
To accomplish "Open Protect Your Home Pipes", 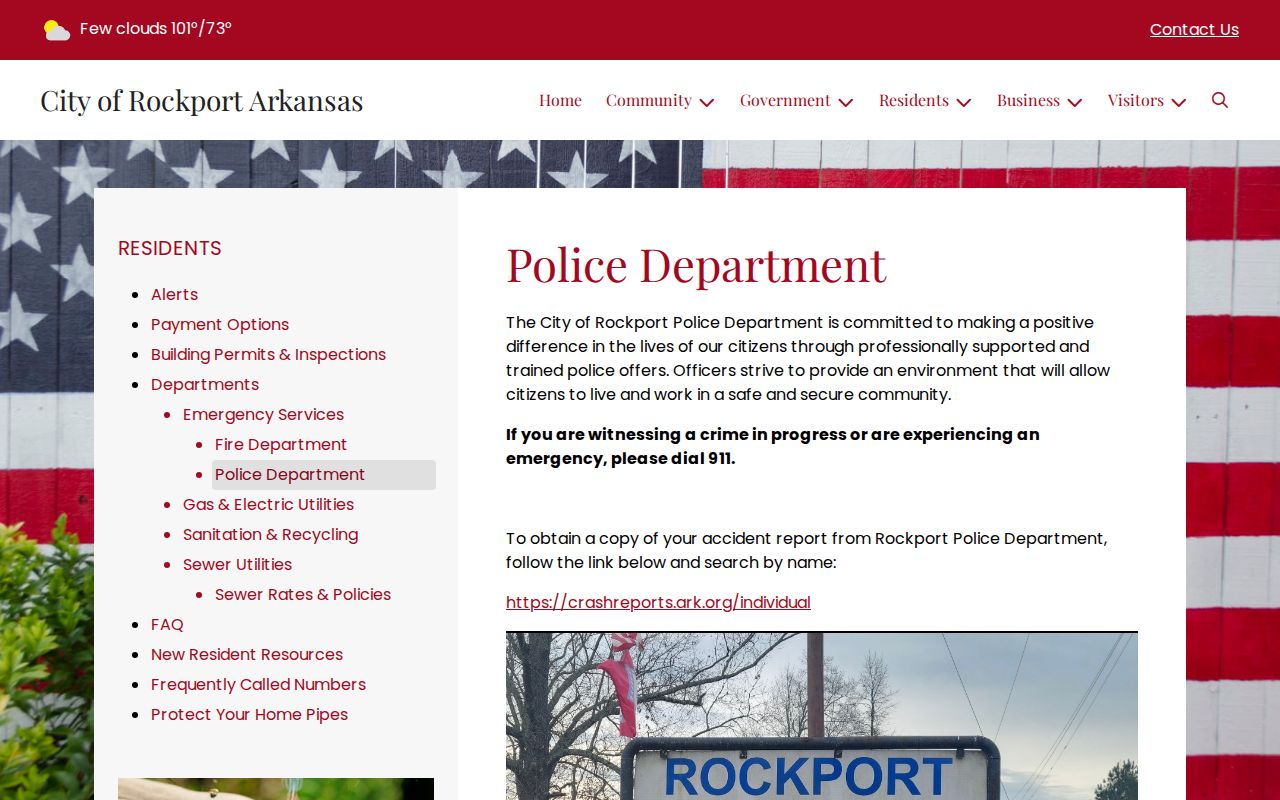I will pyautogui.click(x=249, y=714).
